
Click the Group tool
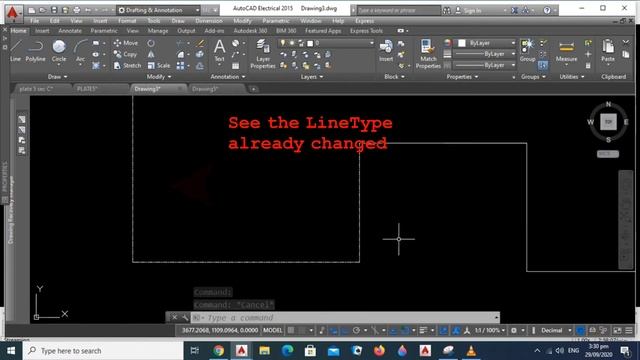[x=527, y=51]
